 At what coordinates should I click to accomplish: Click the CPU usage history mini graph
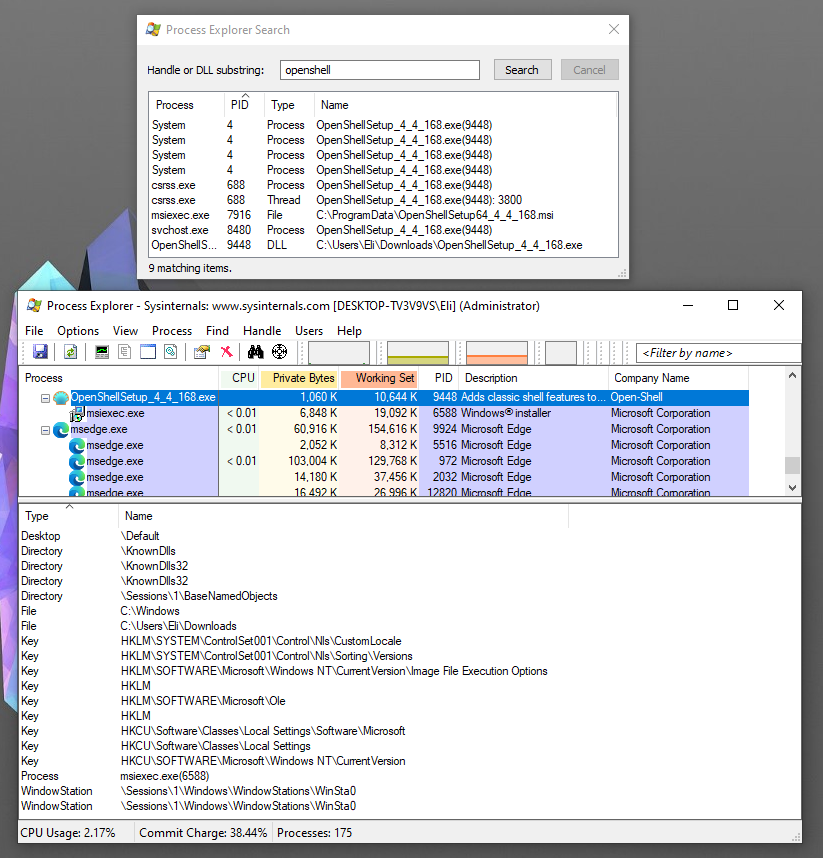pyautogui.click(x=339, y=353)
